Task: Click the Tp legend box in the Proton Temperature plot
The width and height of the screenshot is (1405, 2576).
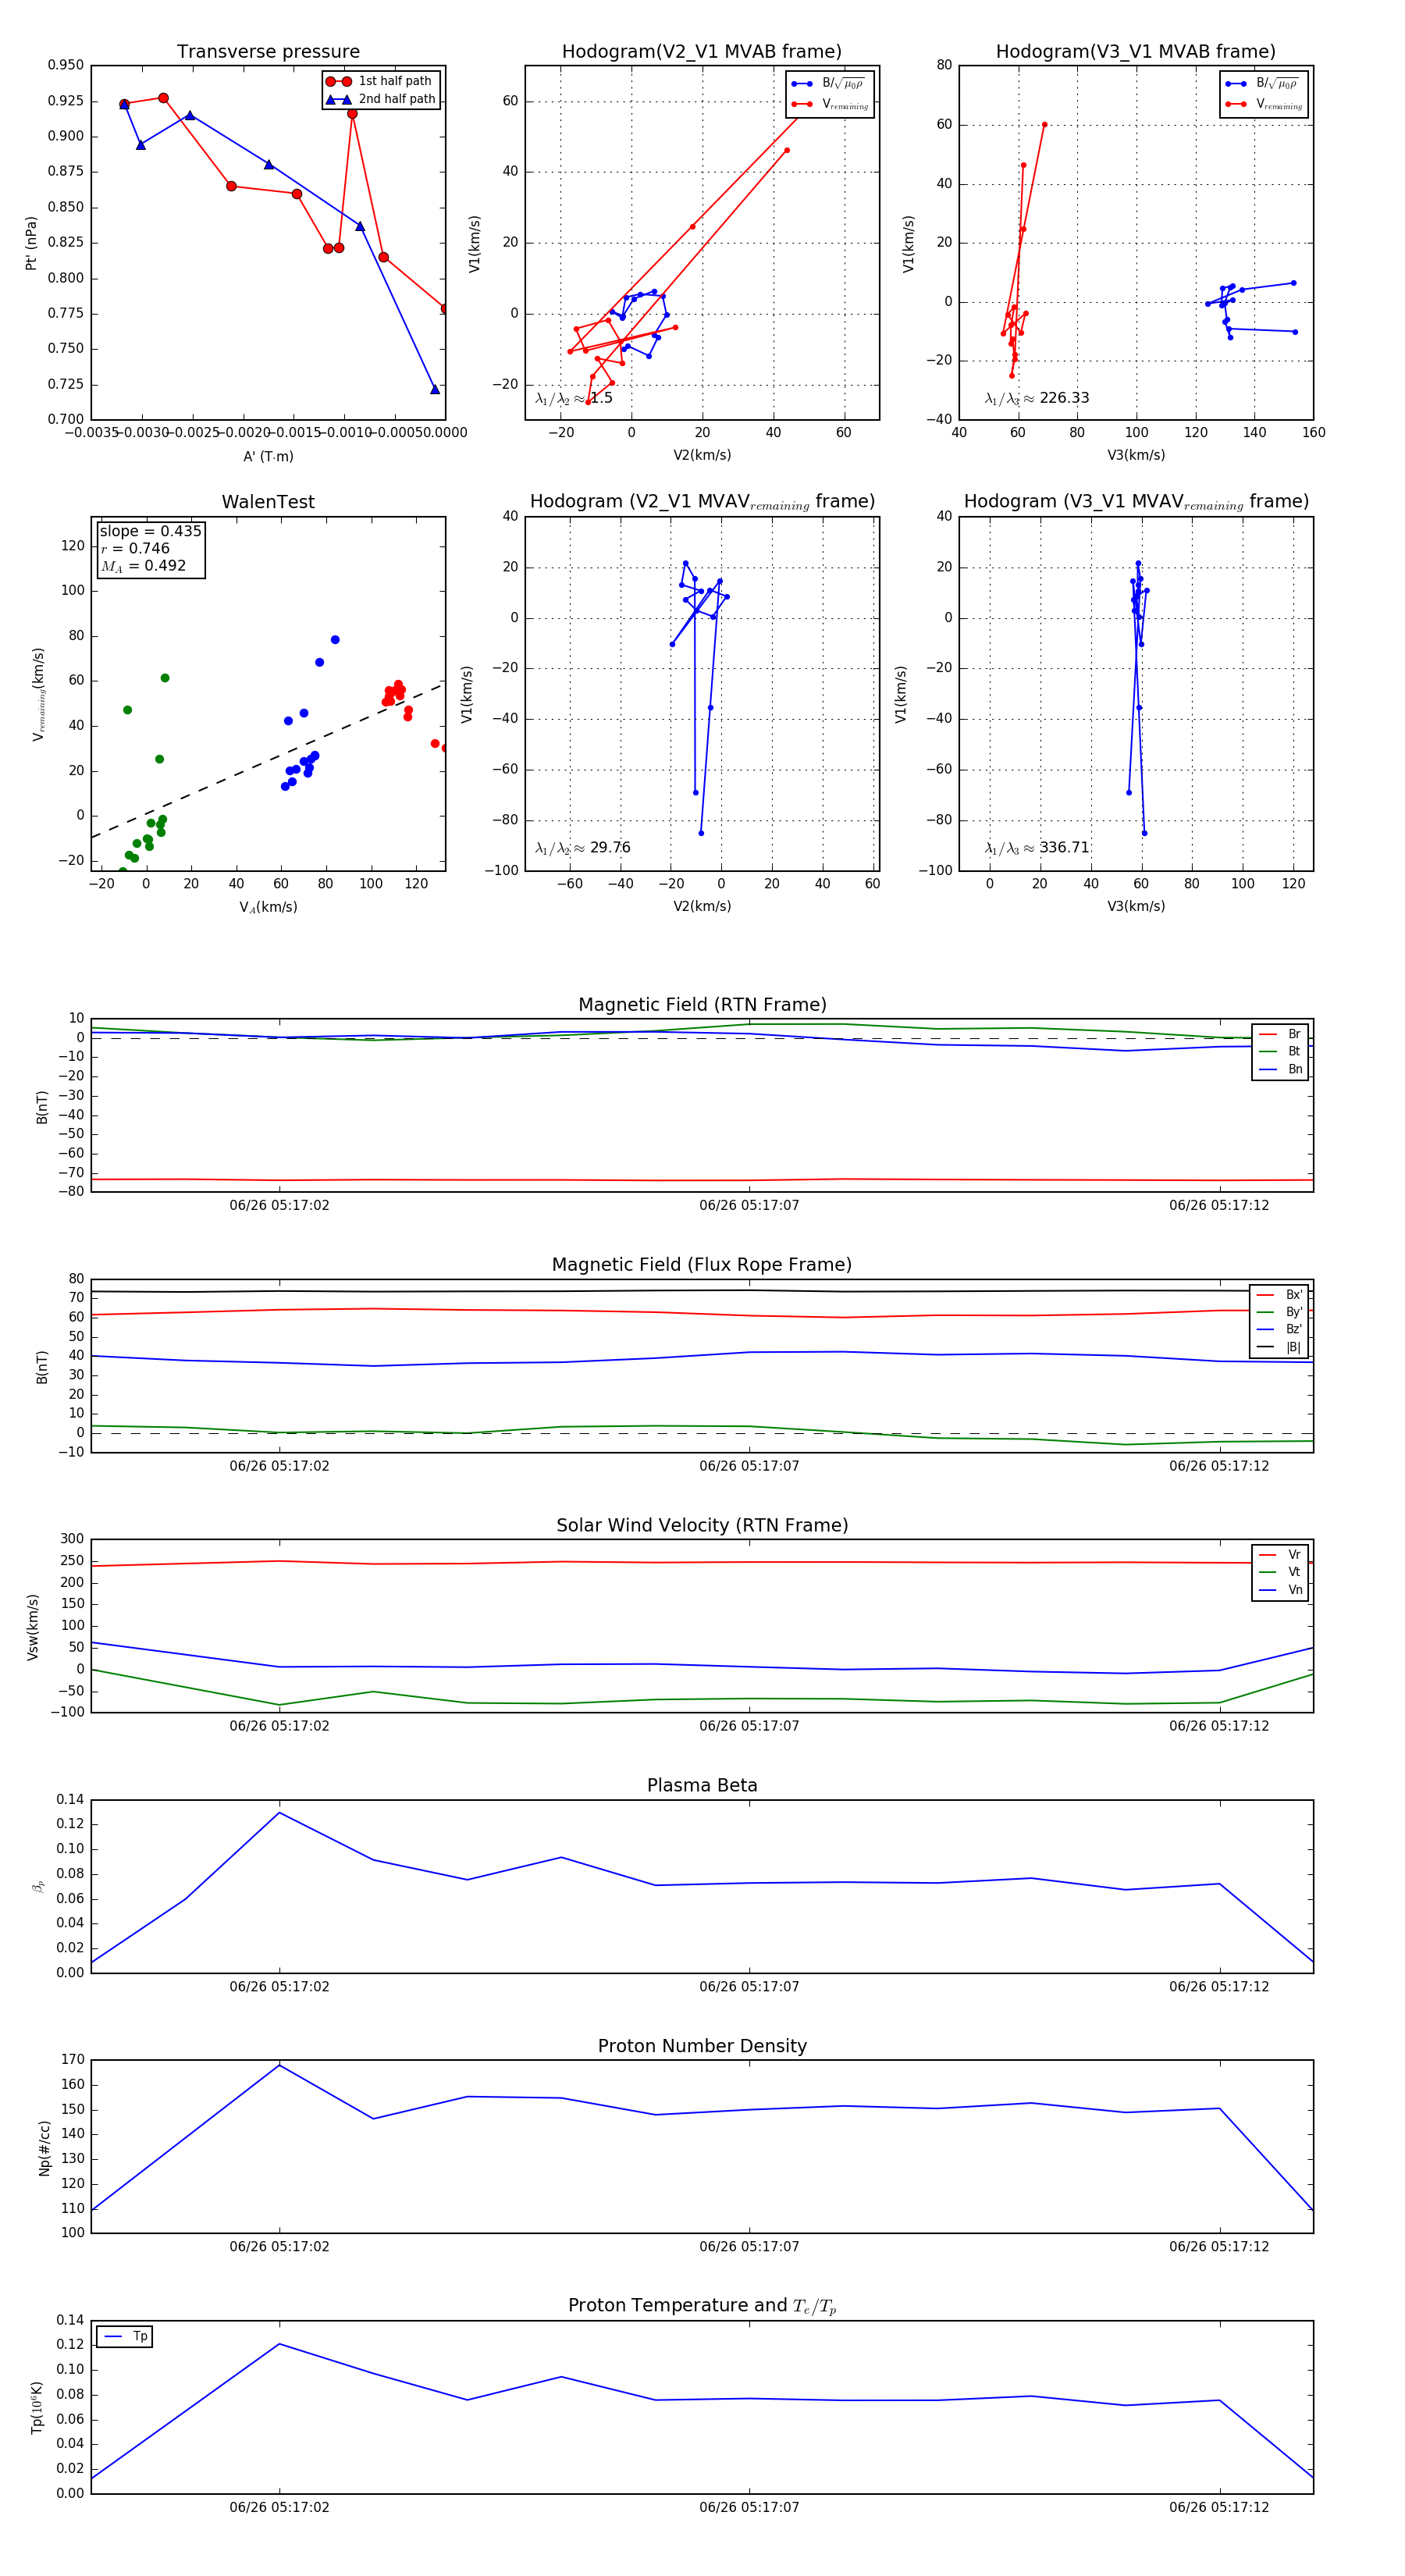Action: tap(124, 2336)
